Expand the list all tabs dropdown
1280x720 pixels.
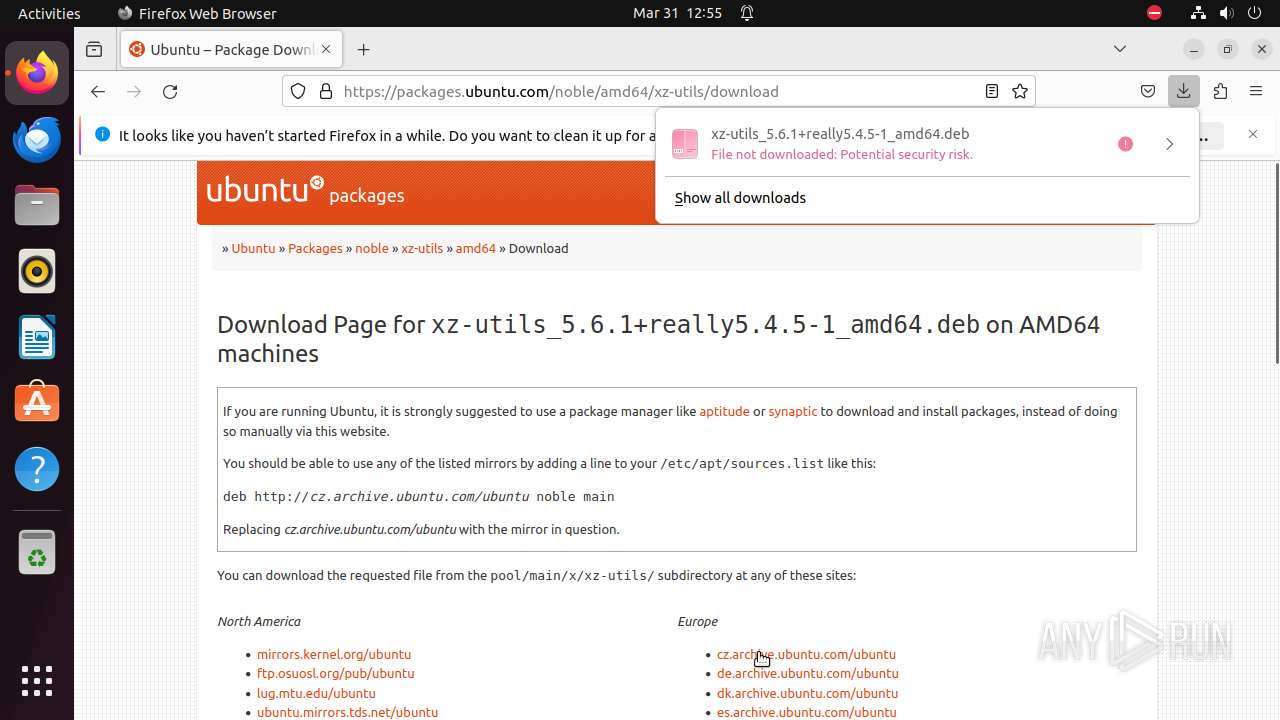(1120, 49)
